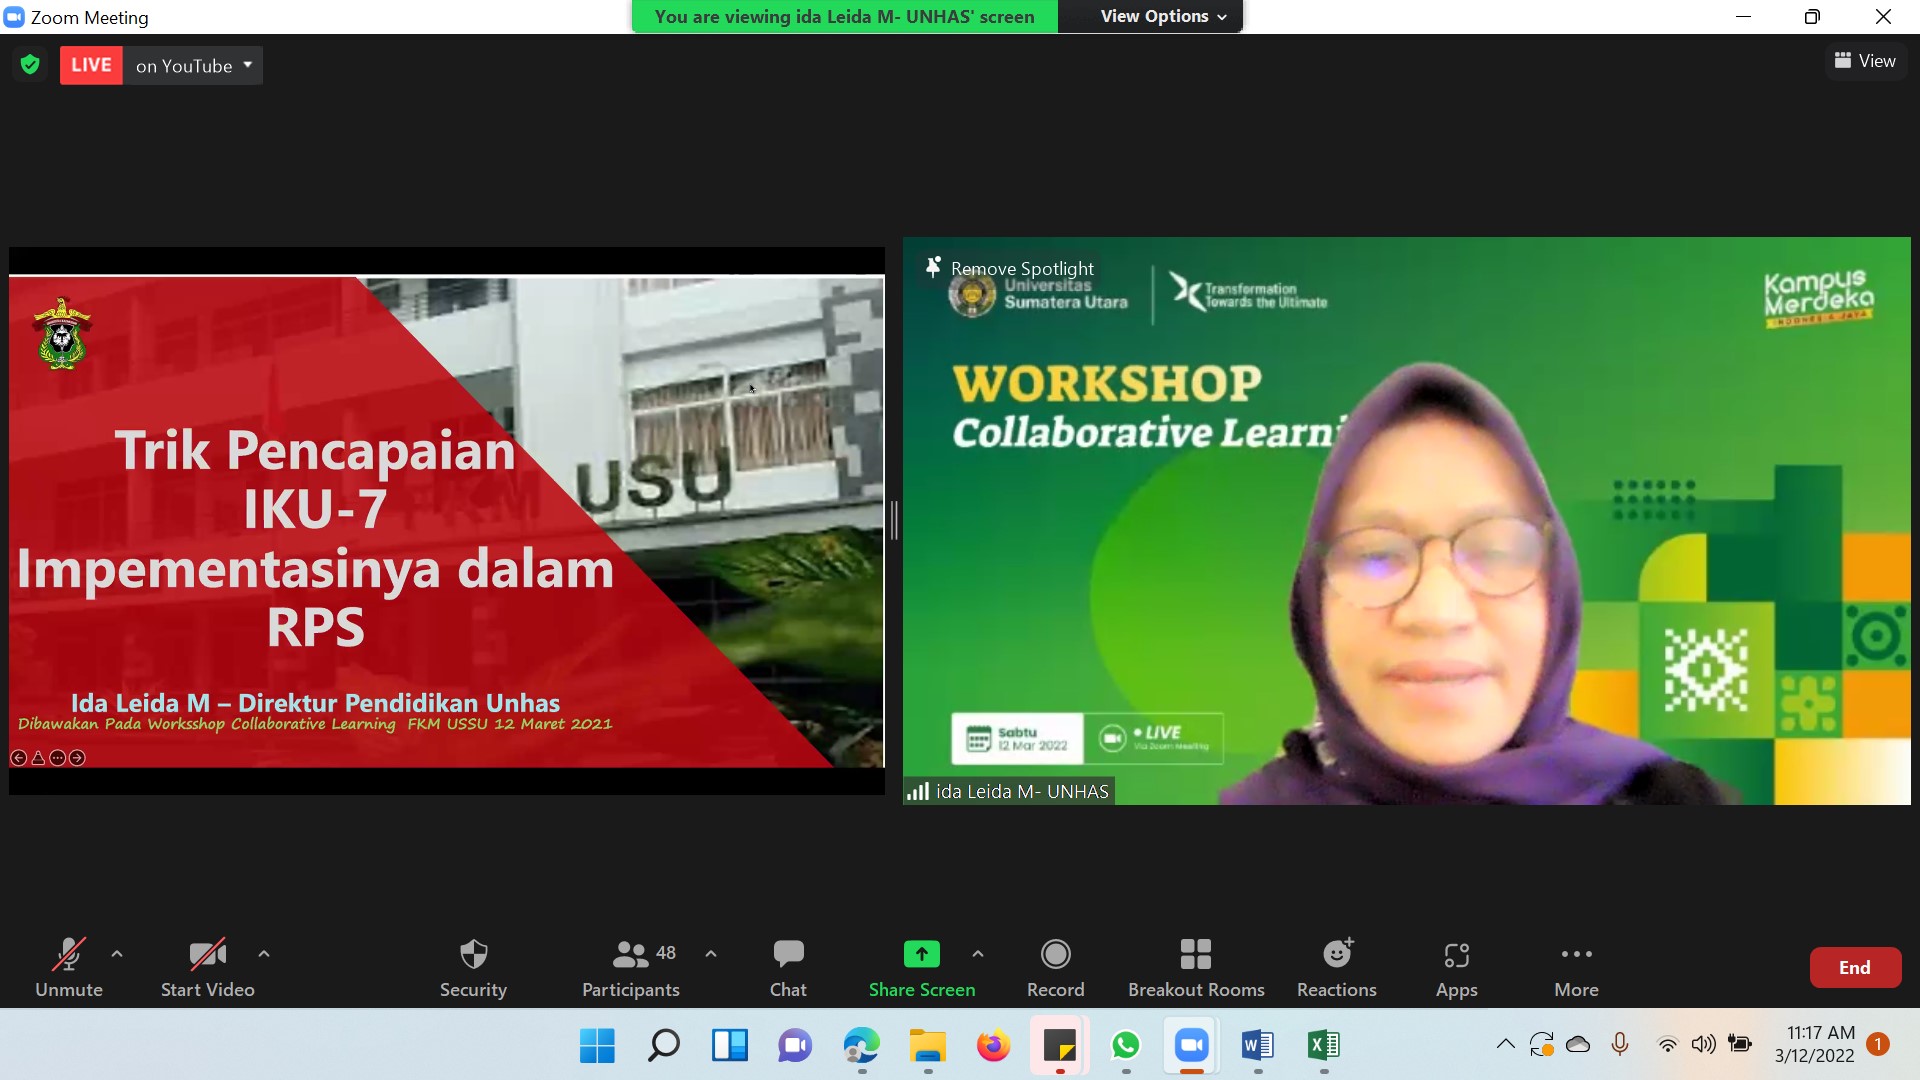Open Windows Search from taskbar

pos(663,1046)
